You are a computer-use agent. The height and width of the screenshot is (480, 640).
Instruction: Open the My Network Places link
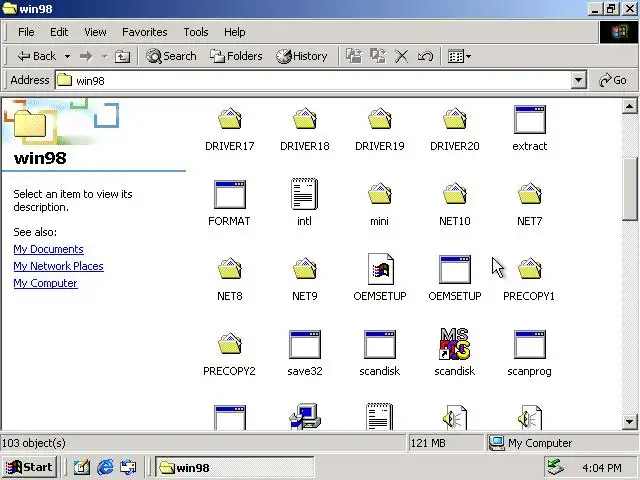click(x=58, y=266)
